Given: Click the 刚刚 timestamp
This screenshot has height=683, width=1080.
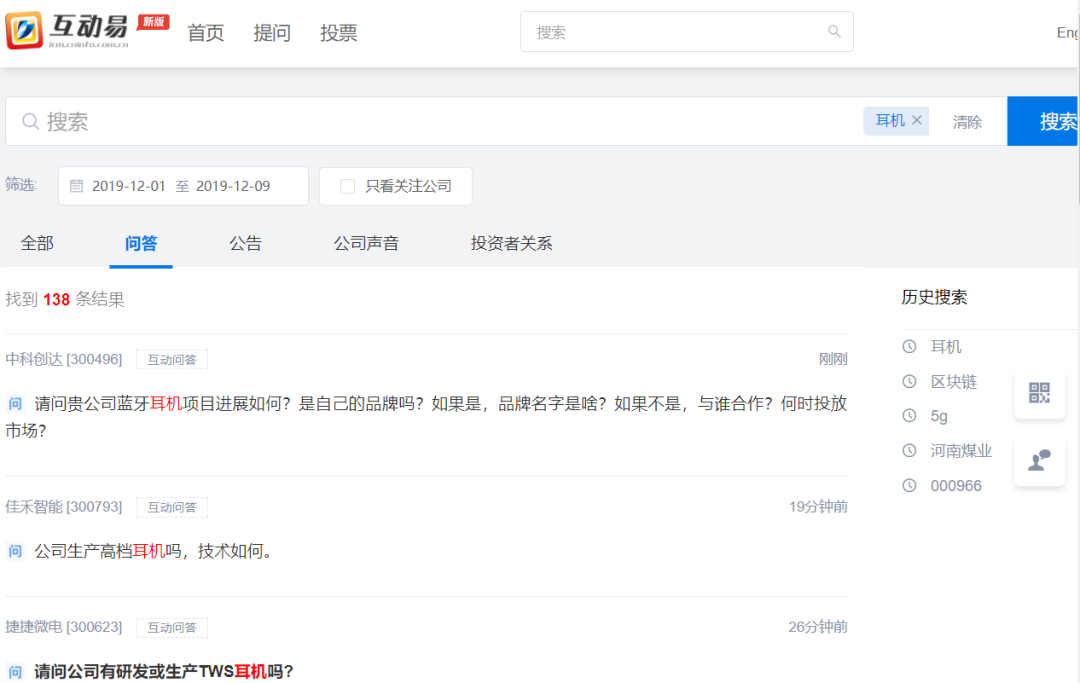Looking at the screenshot, I should click(x=833, y=359).
